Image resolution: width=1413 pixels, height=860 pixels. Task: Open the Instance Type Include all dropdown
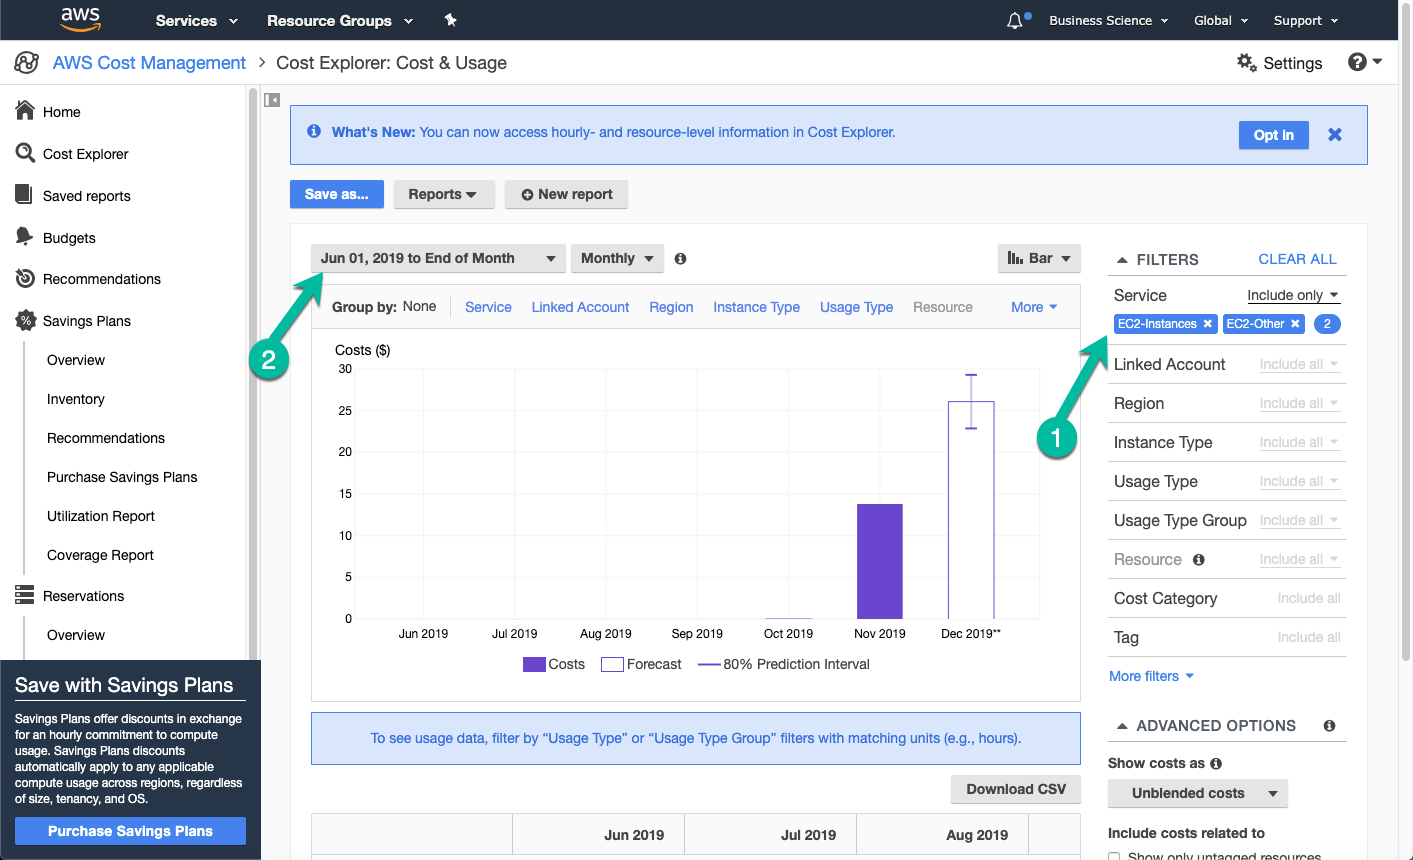click(1299, 442)
